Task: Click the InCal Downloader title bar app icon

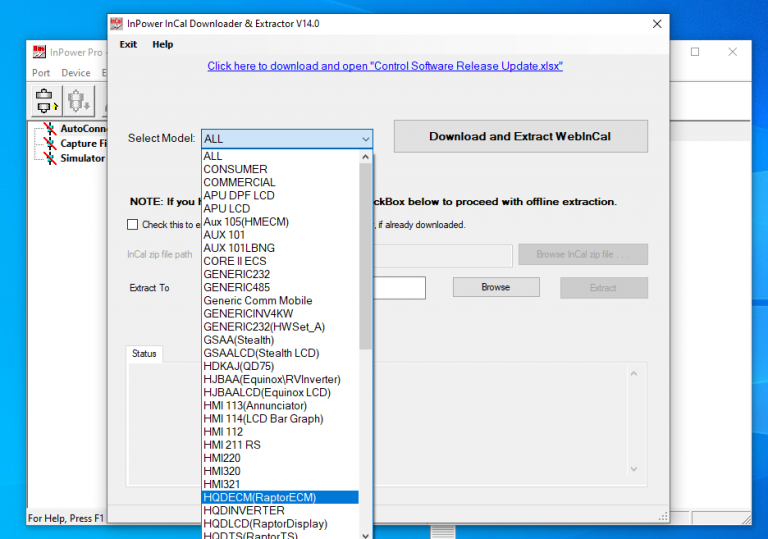Action: click(116, 24)
